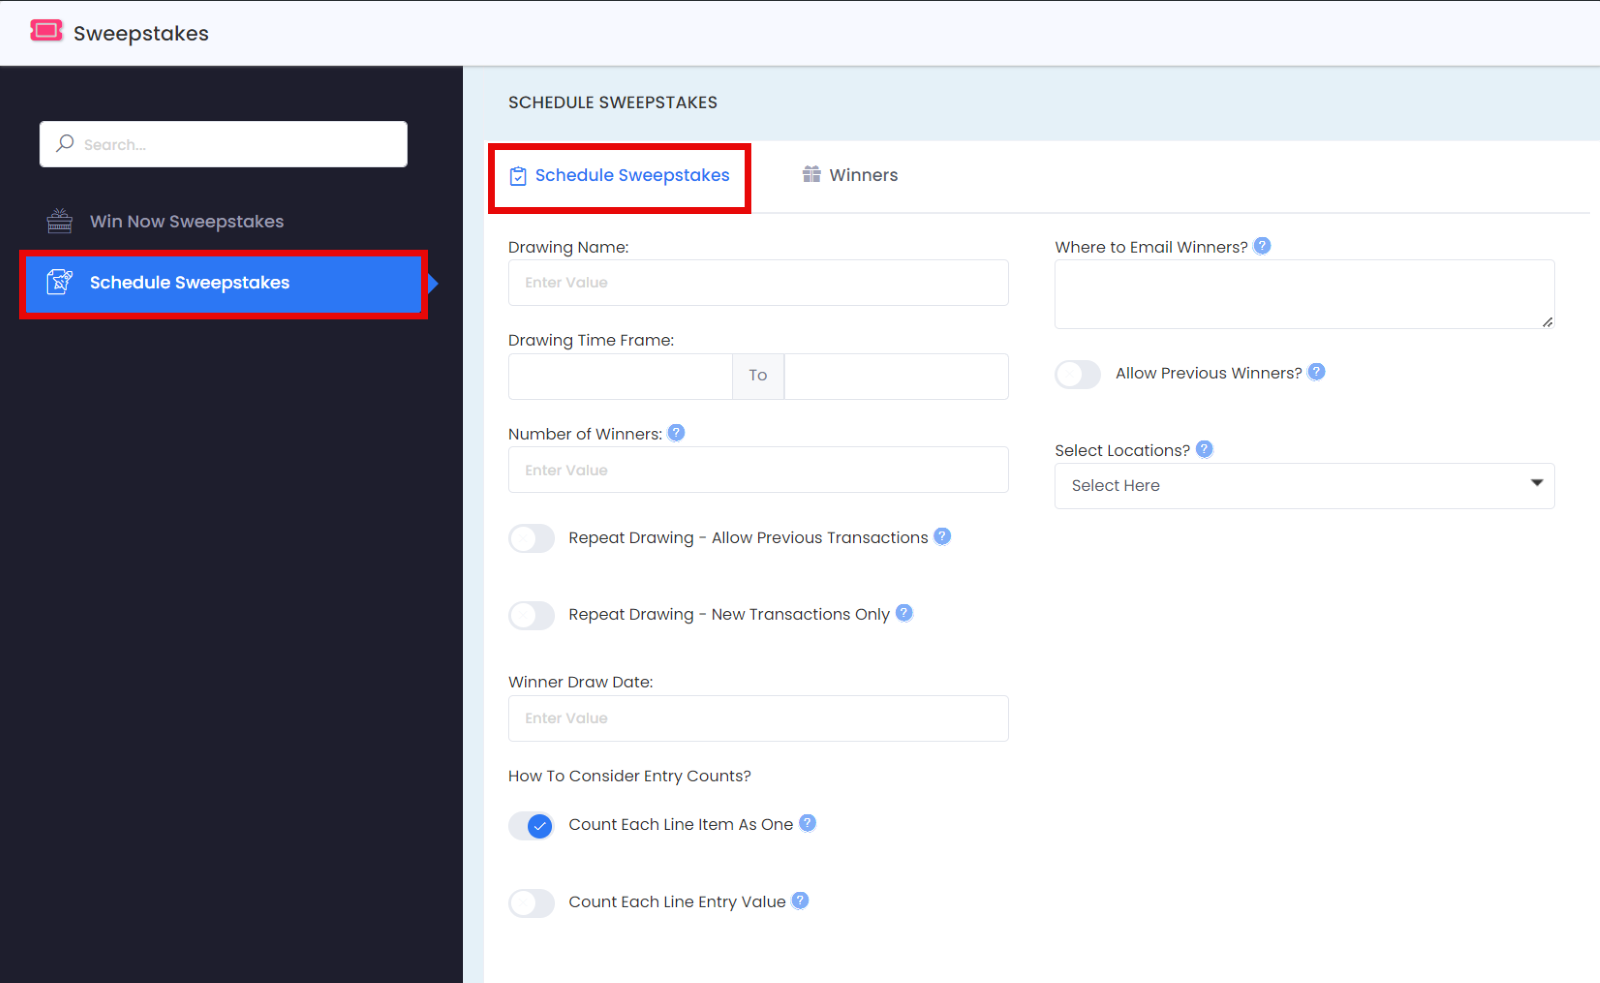Open Schedule Sweepstakes in sidebar
This screenshot has width=1600, height=983.
click(x=223, y=283)
